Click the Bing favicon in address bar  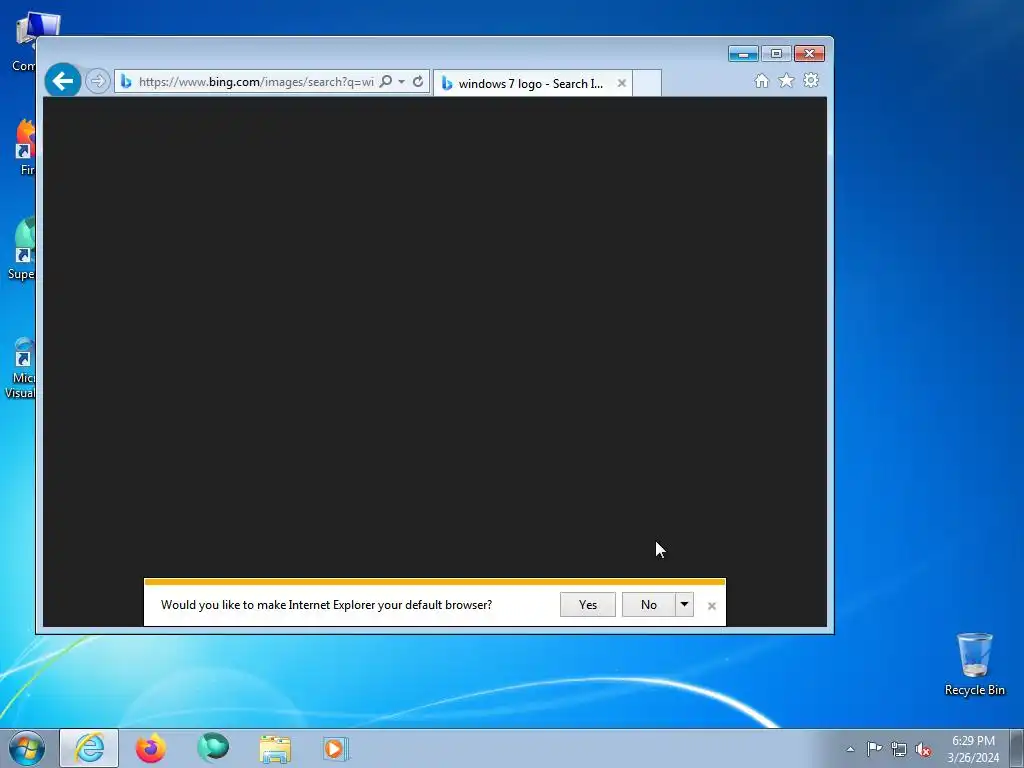(126, 82)
